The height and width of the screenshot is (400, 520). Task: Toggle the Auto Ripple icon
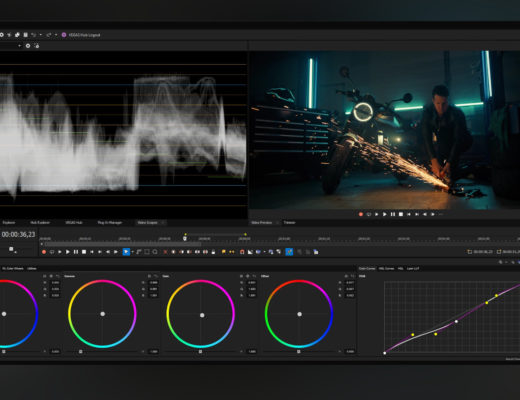point(258,252)
